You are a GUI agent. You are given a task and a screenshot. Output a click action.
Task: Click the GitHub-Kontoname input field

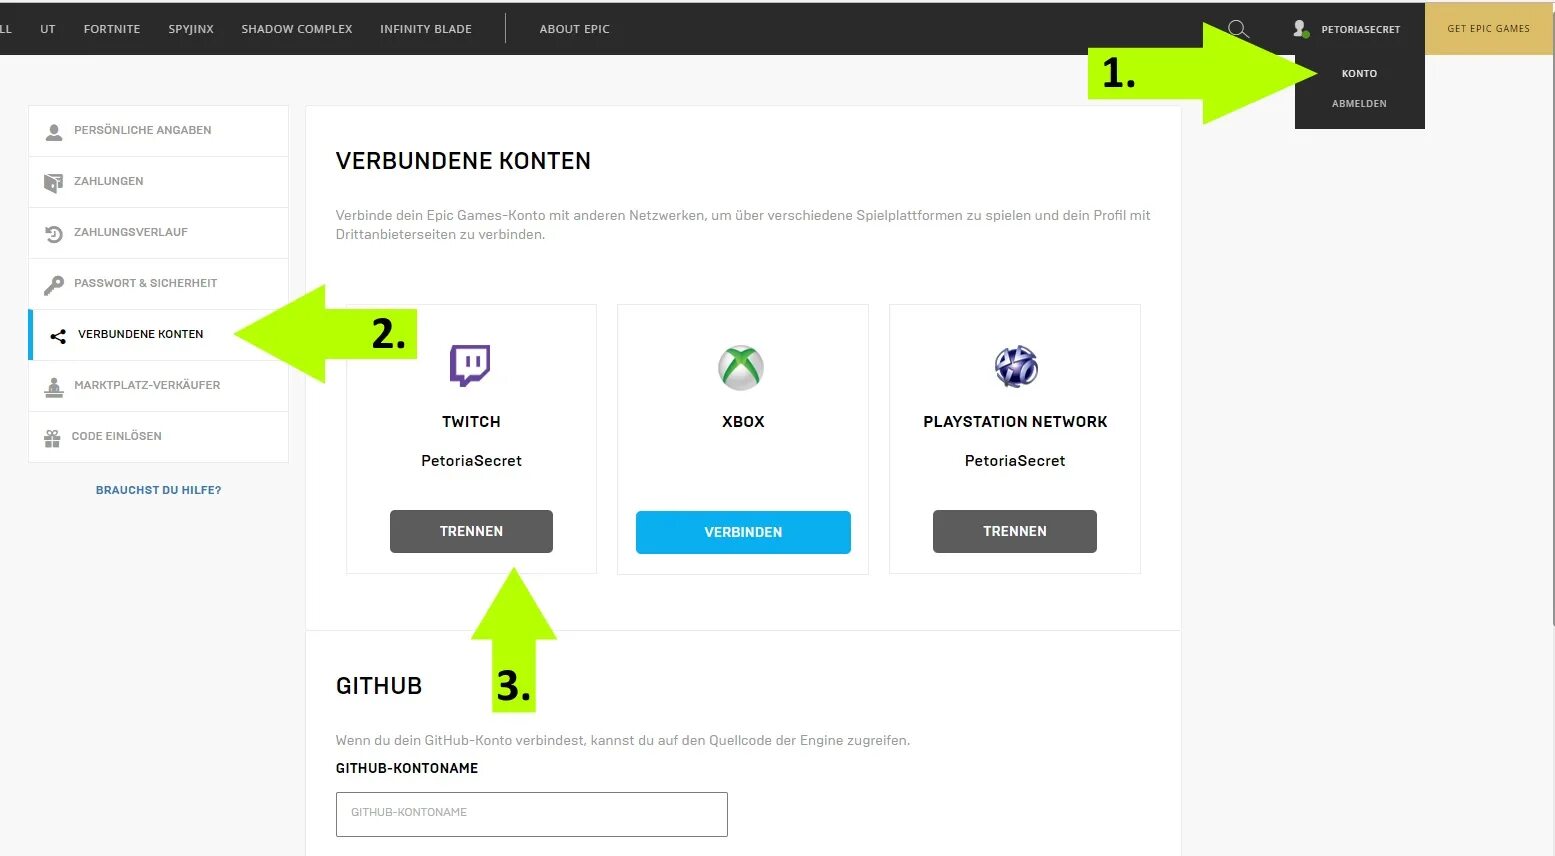pyautogui.click(x=532, y=814)
